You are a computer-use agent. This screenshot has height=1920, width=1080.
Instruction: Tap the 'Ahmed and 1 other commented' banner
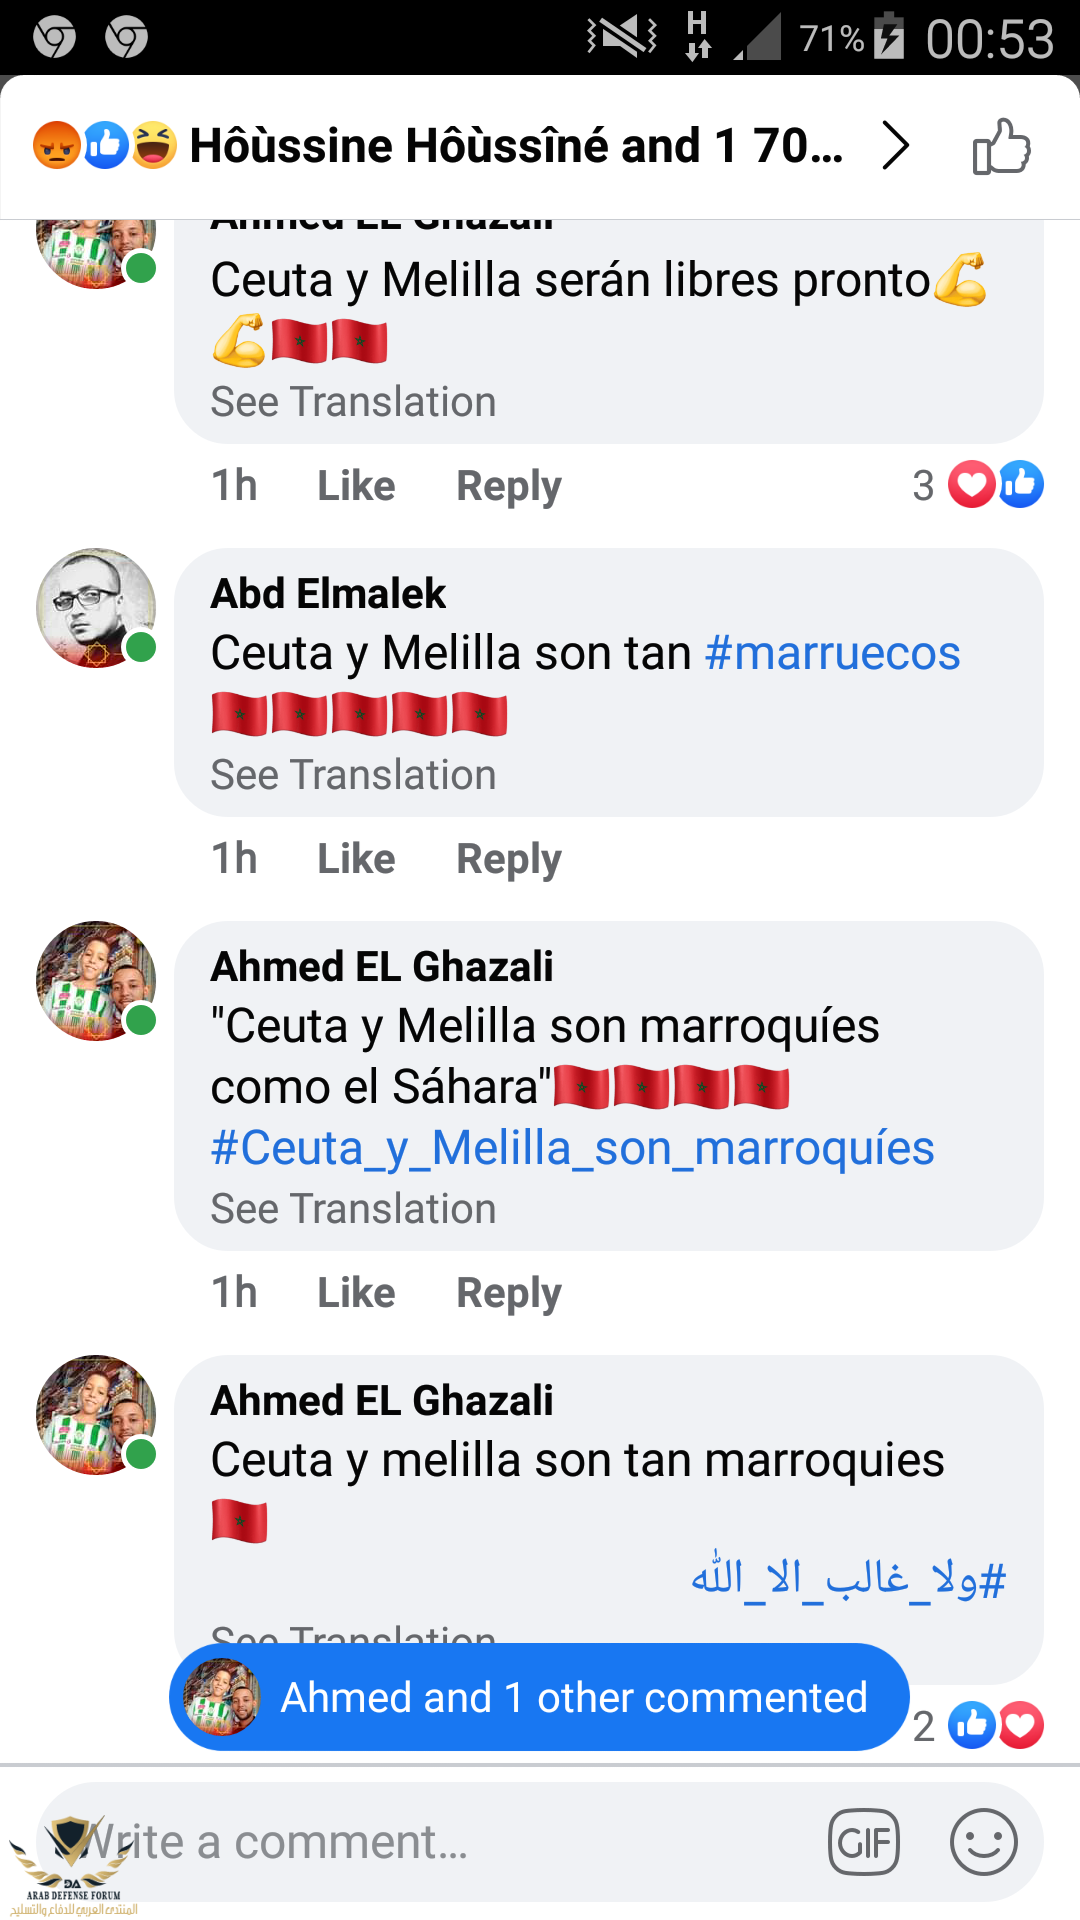tap(539, 1697)
